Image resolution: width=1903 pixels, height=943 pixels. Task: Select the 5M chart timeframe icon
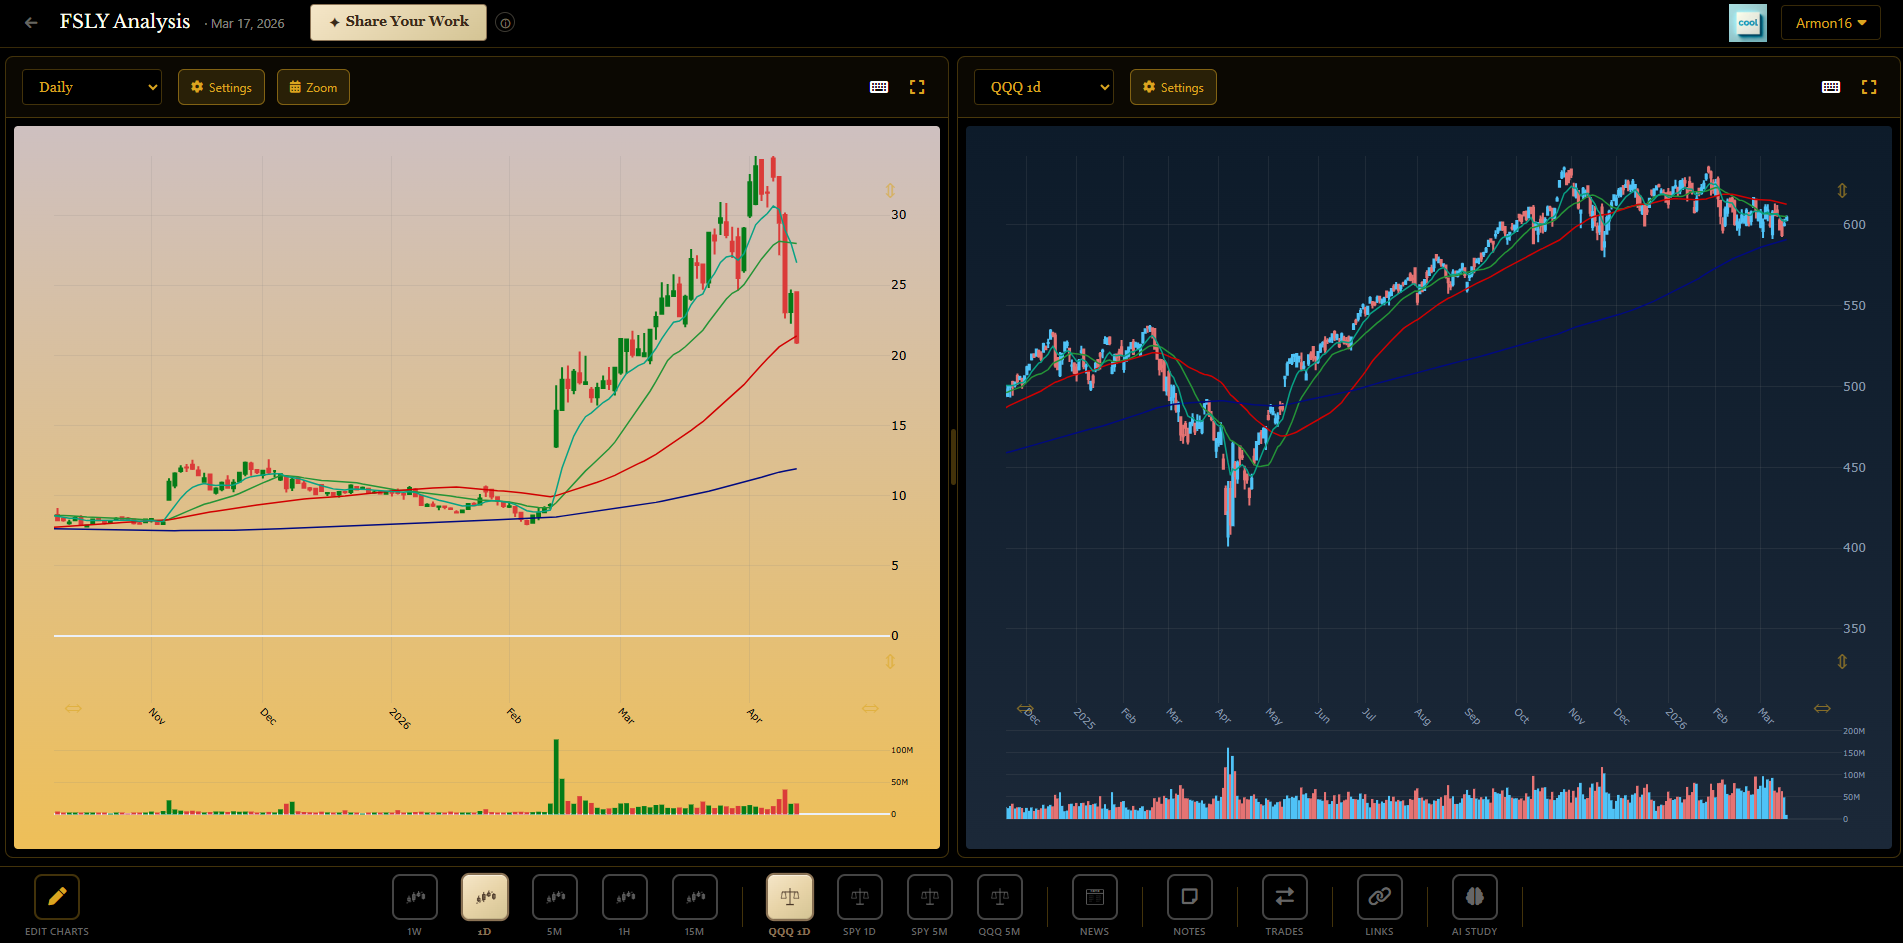click(555, 897)
